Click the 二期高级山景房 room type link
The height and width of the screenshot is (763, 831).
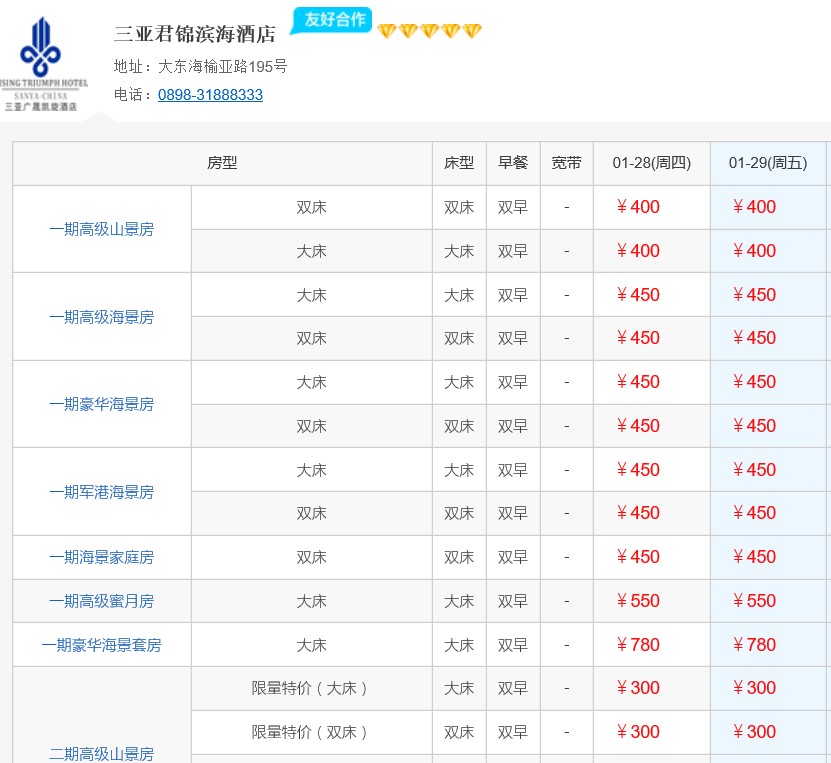click(101, 753)
